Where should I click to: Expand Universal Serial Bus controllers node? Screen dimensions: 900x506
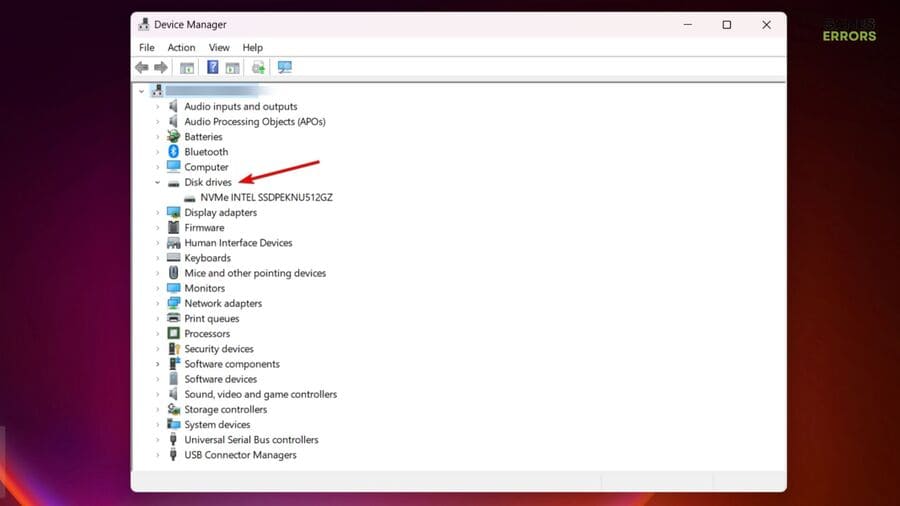157,440
